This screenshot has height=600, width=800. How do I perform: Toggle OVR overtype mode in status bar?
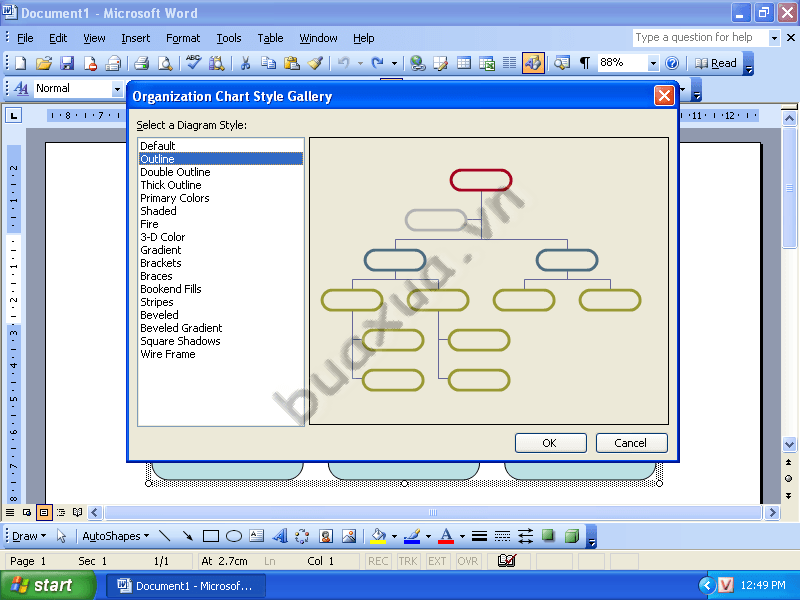[467, 561]
